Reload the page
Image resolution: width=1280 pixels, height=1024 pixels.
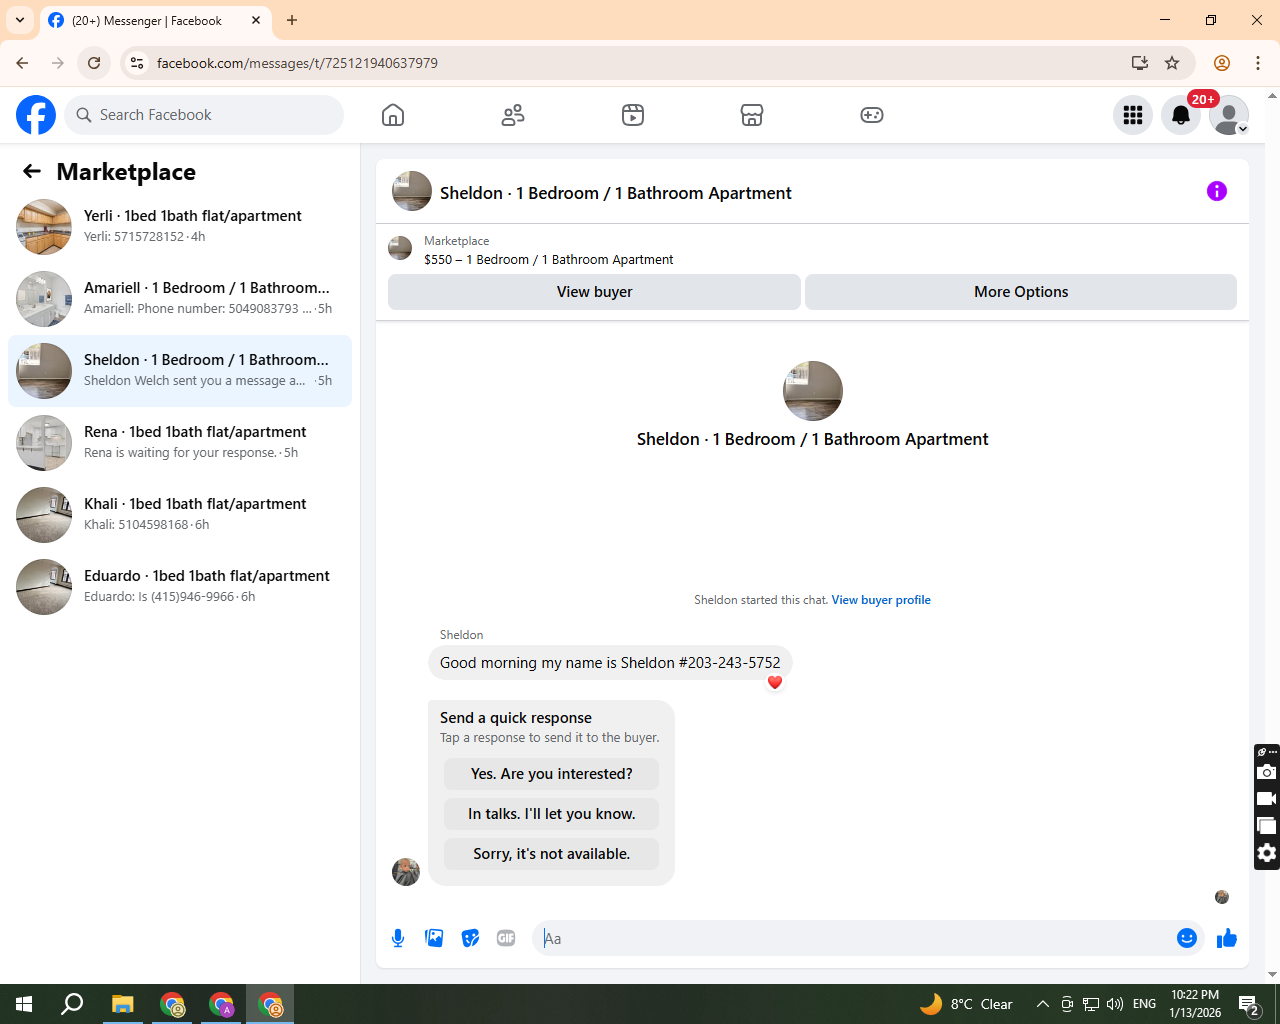[x=94, y=63]
